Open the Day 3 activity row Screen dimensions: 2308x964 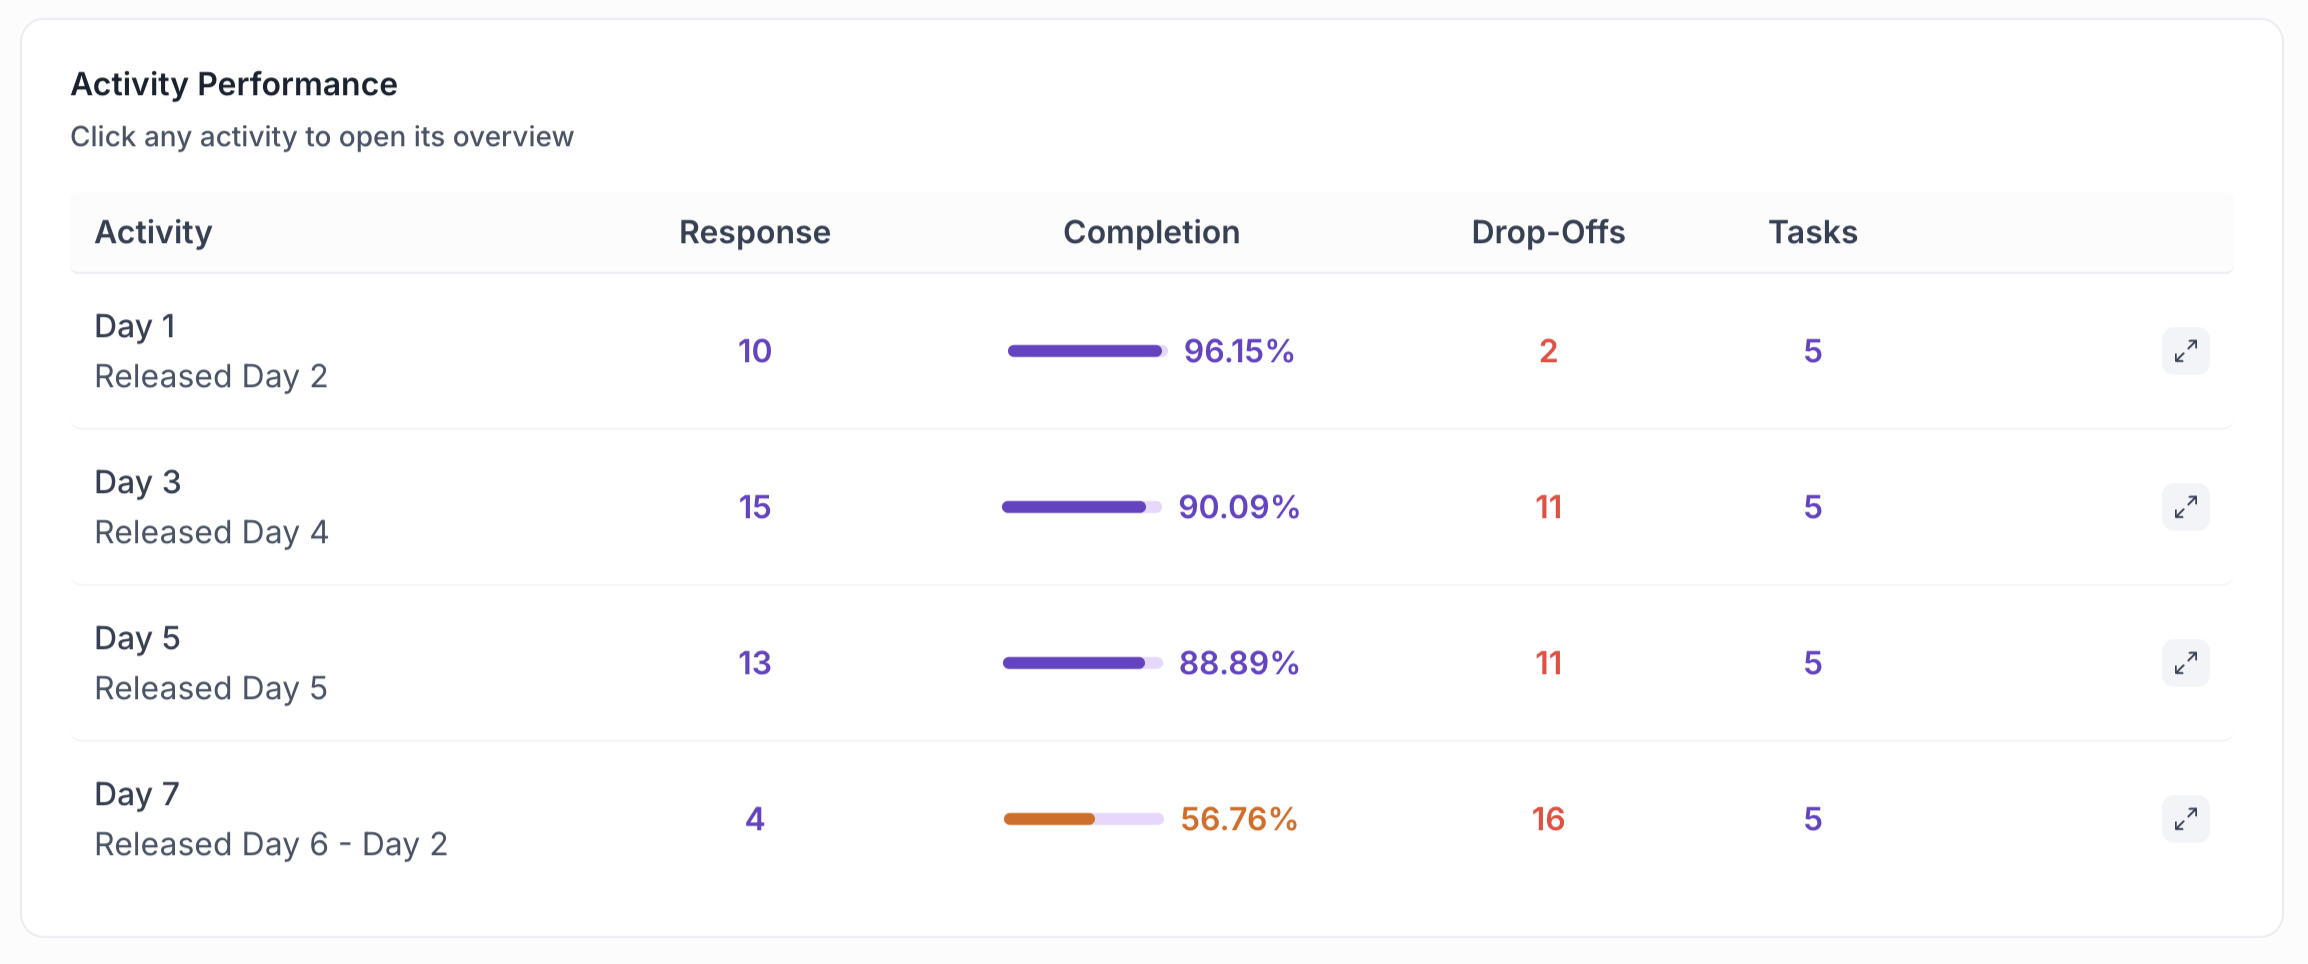1151,507
